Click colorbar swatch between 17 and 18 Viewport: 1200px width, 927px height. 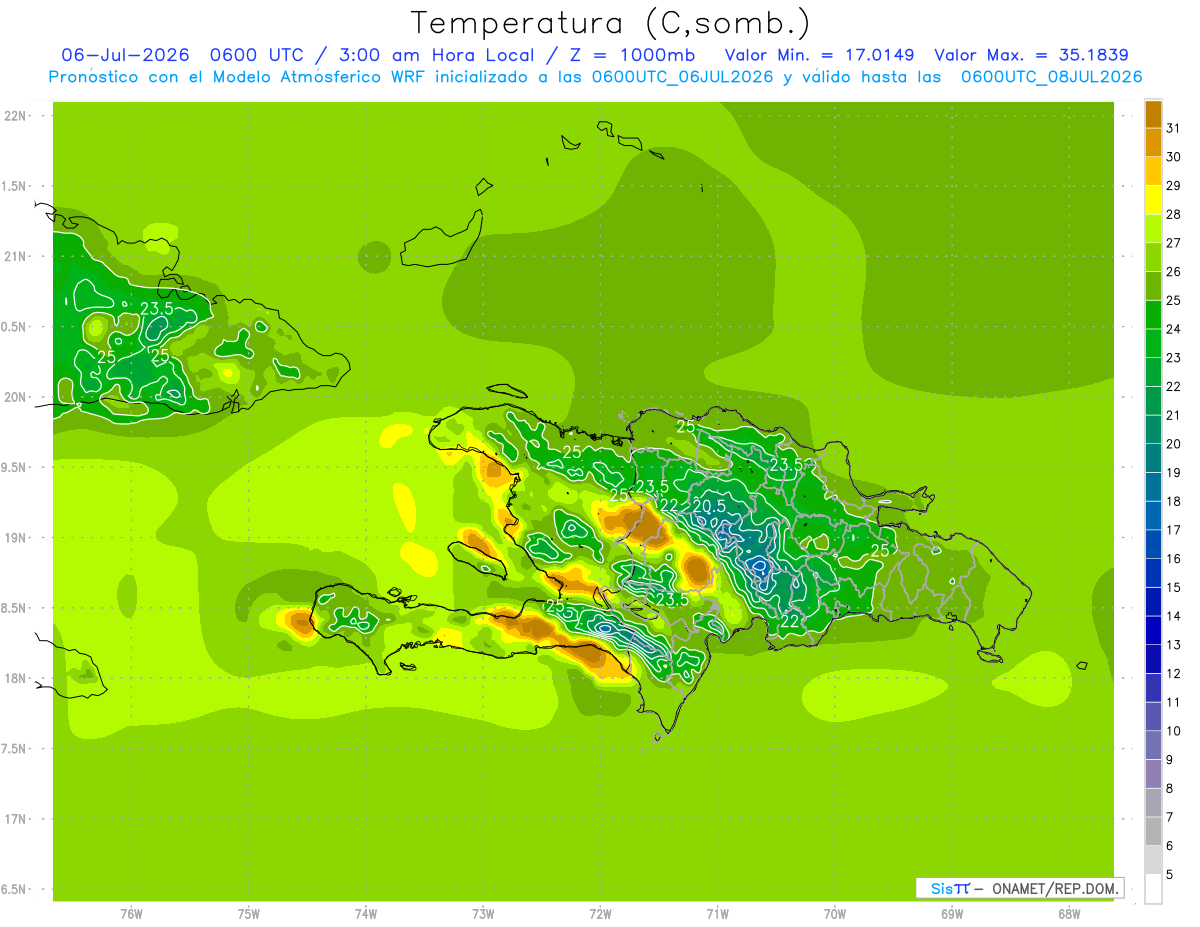pos(1153,516)
